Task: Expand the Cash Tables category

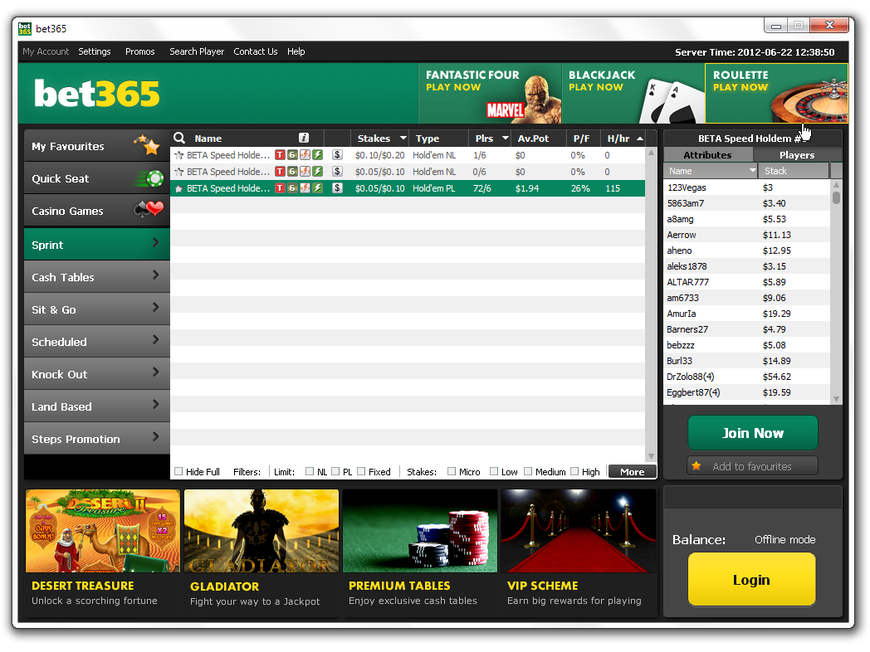Action: tap(96, 277)
